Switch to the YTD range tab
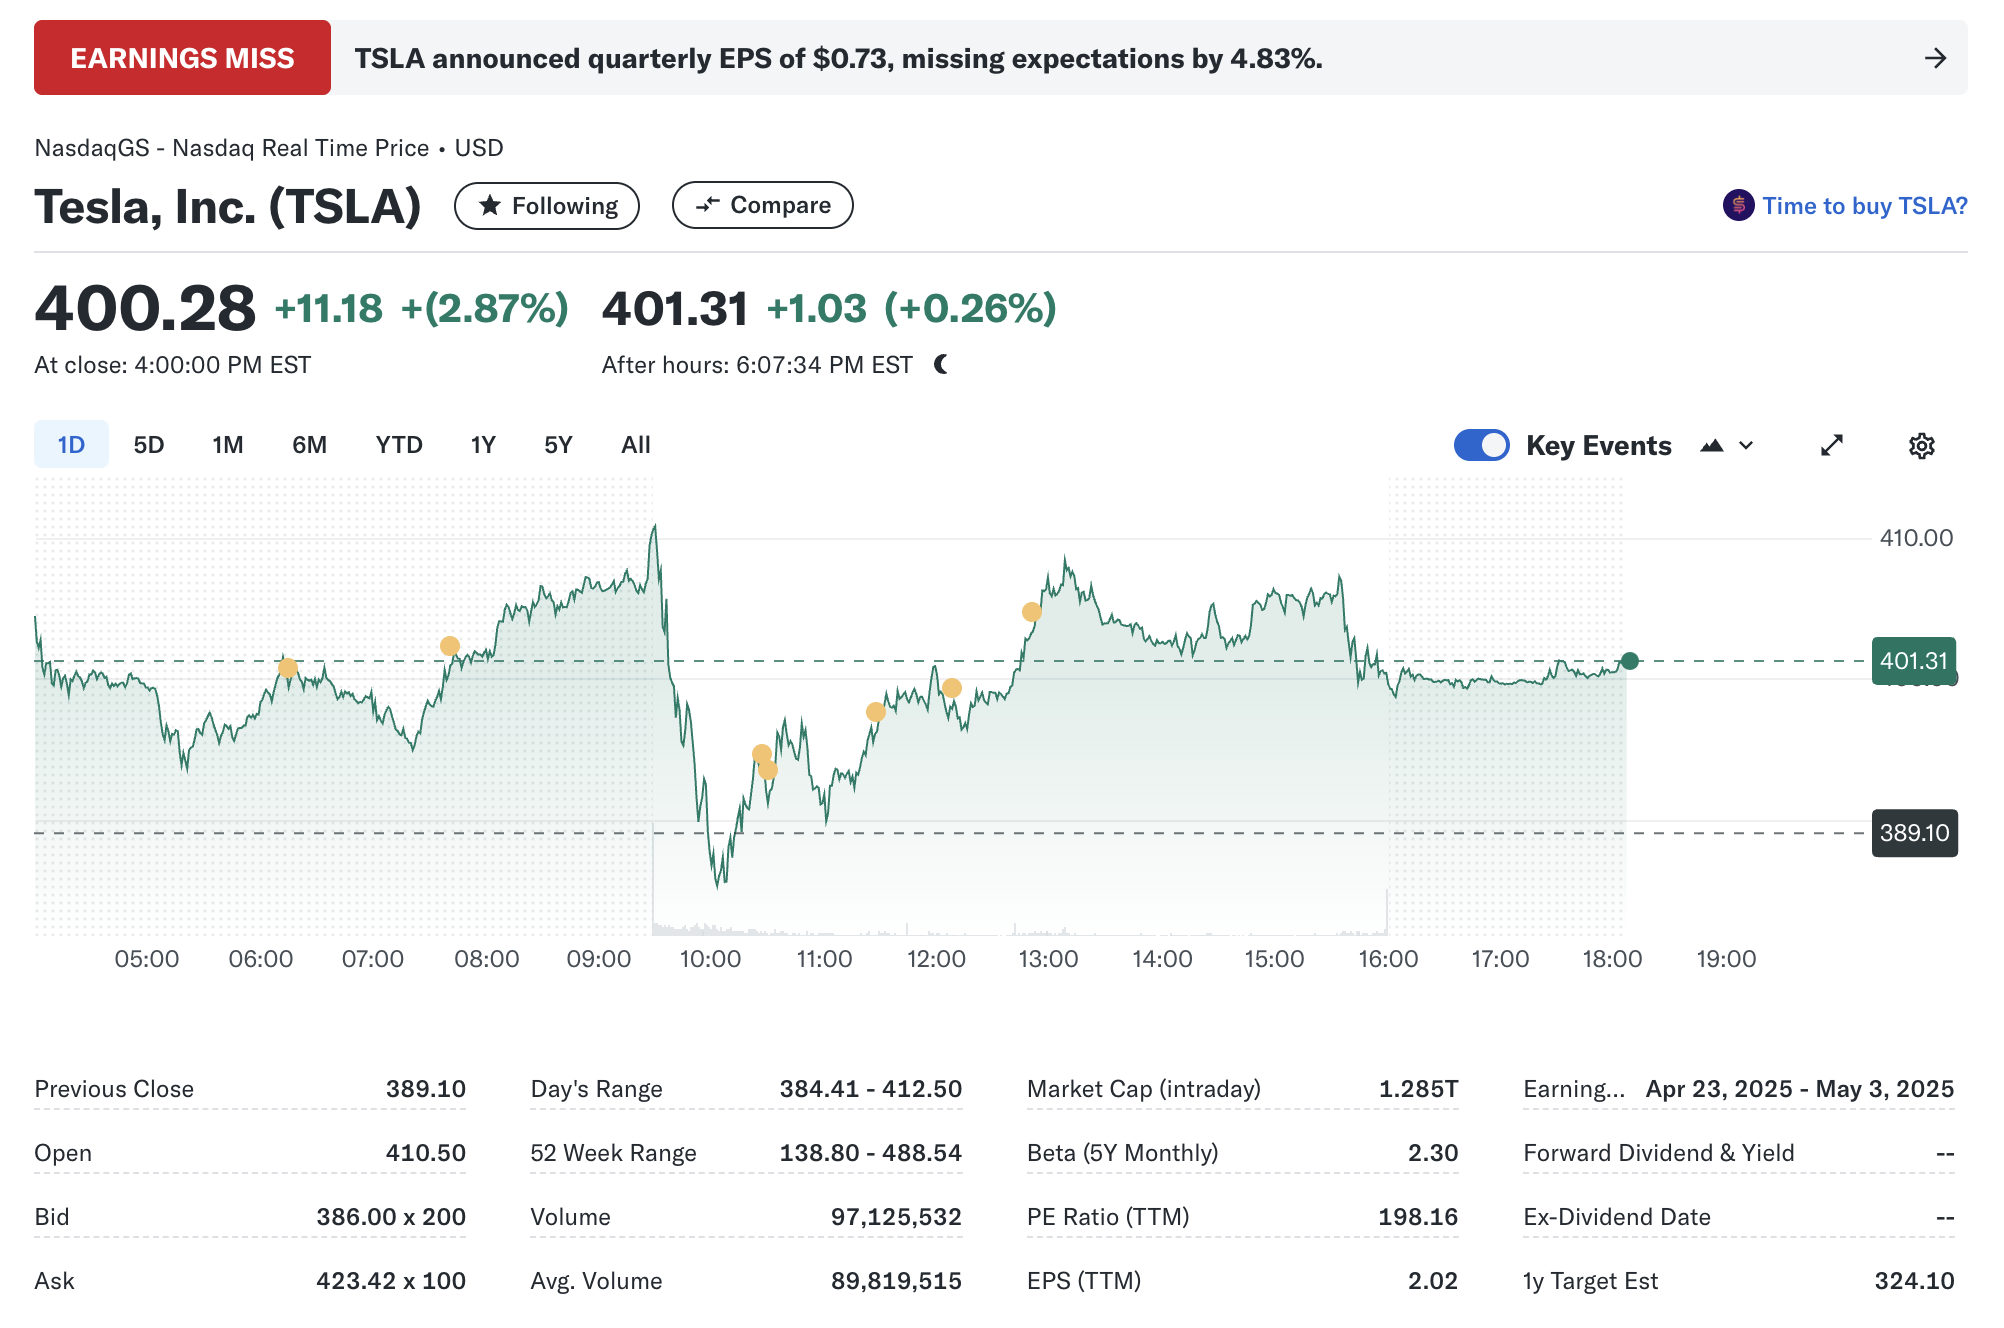 coord(399,445)
